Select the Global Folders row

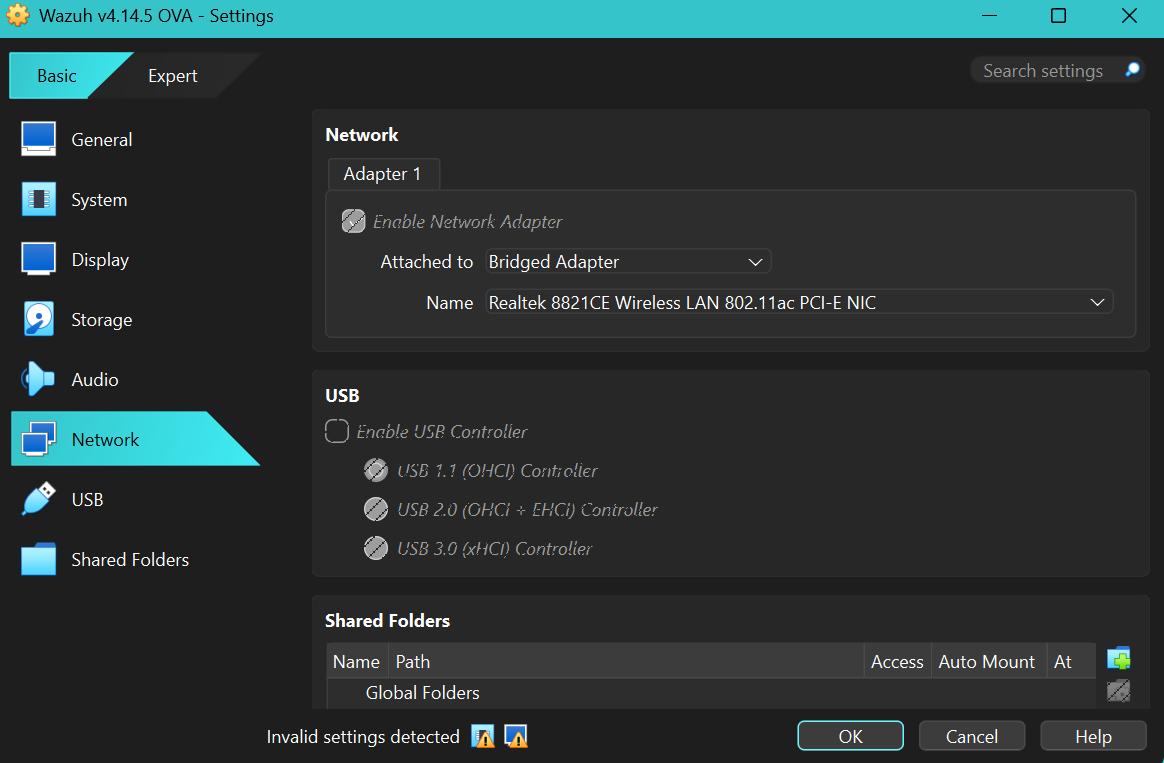click(711, 692)
